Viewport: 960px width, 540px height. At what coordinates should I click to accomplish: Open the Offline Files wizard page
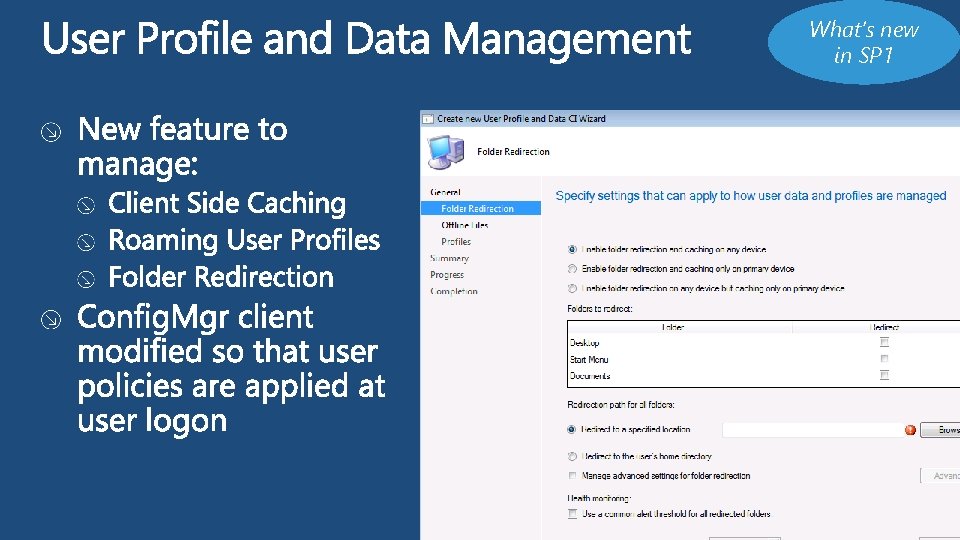coord(465,225)
